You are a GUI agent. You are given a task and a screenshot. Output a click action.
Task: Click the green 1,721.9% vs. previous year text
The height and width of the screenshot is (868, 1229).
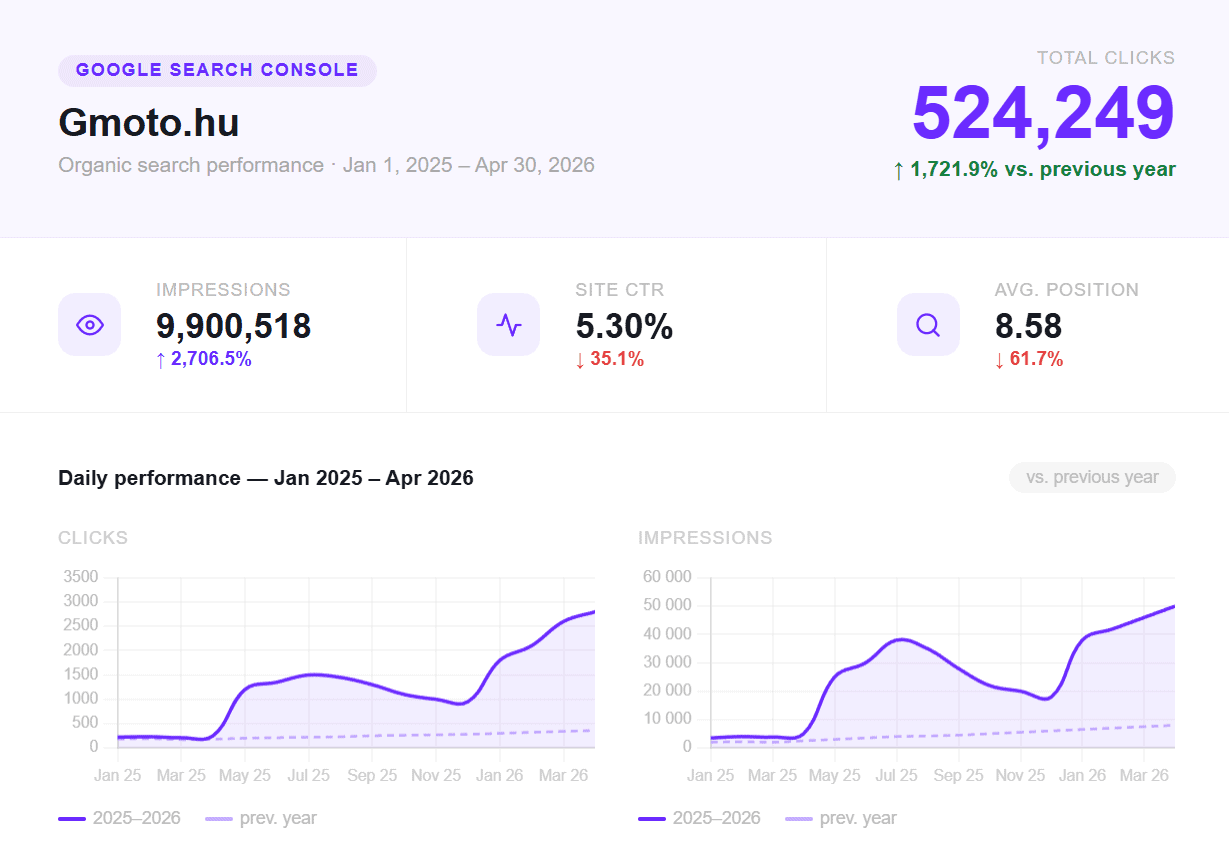[1034, 170]
